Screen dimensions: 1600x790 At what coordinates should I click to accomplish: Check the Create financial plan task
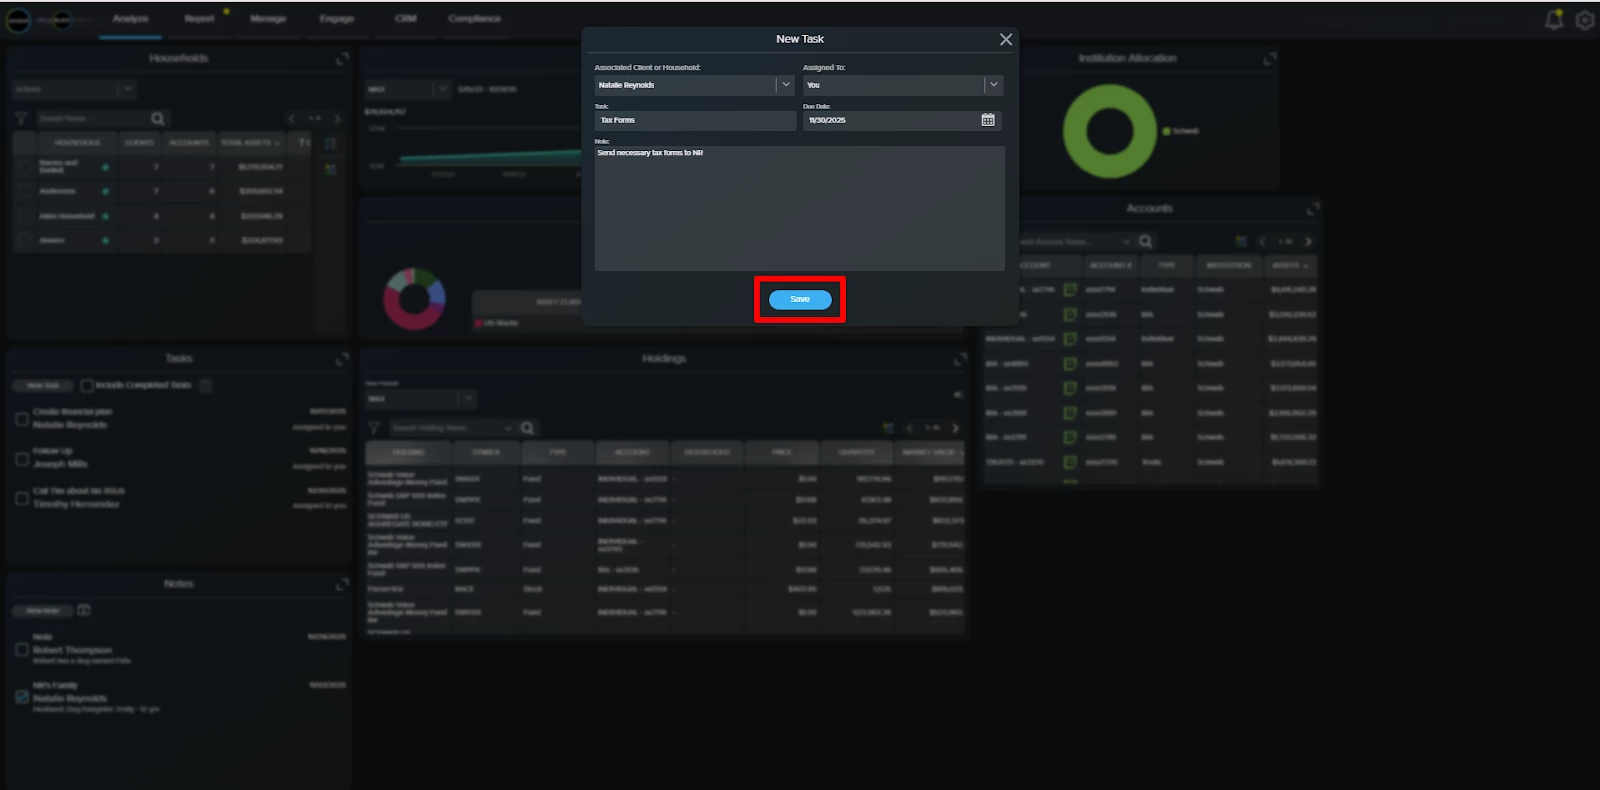point(22,419)
